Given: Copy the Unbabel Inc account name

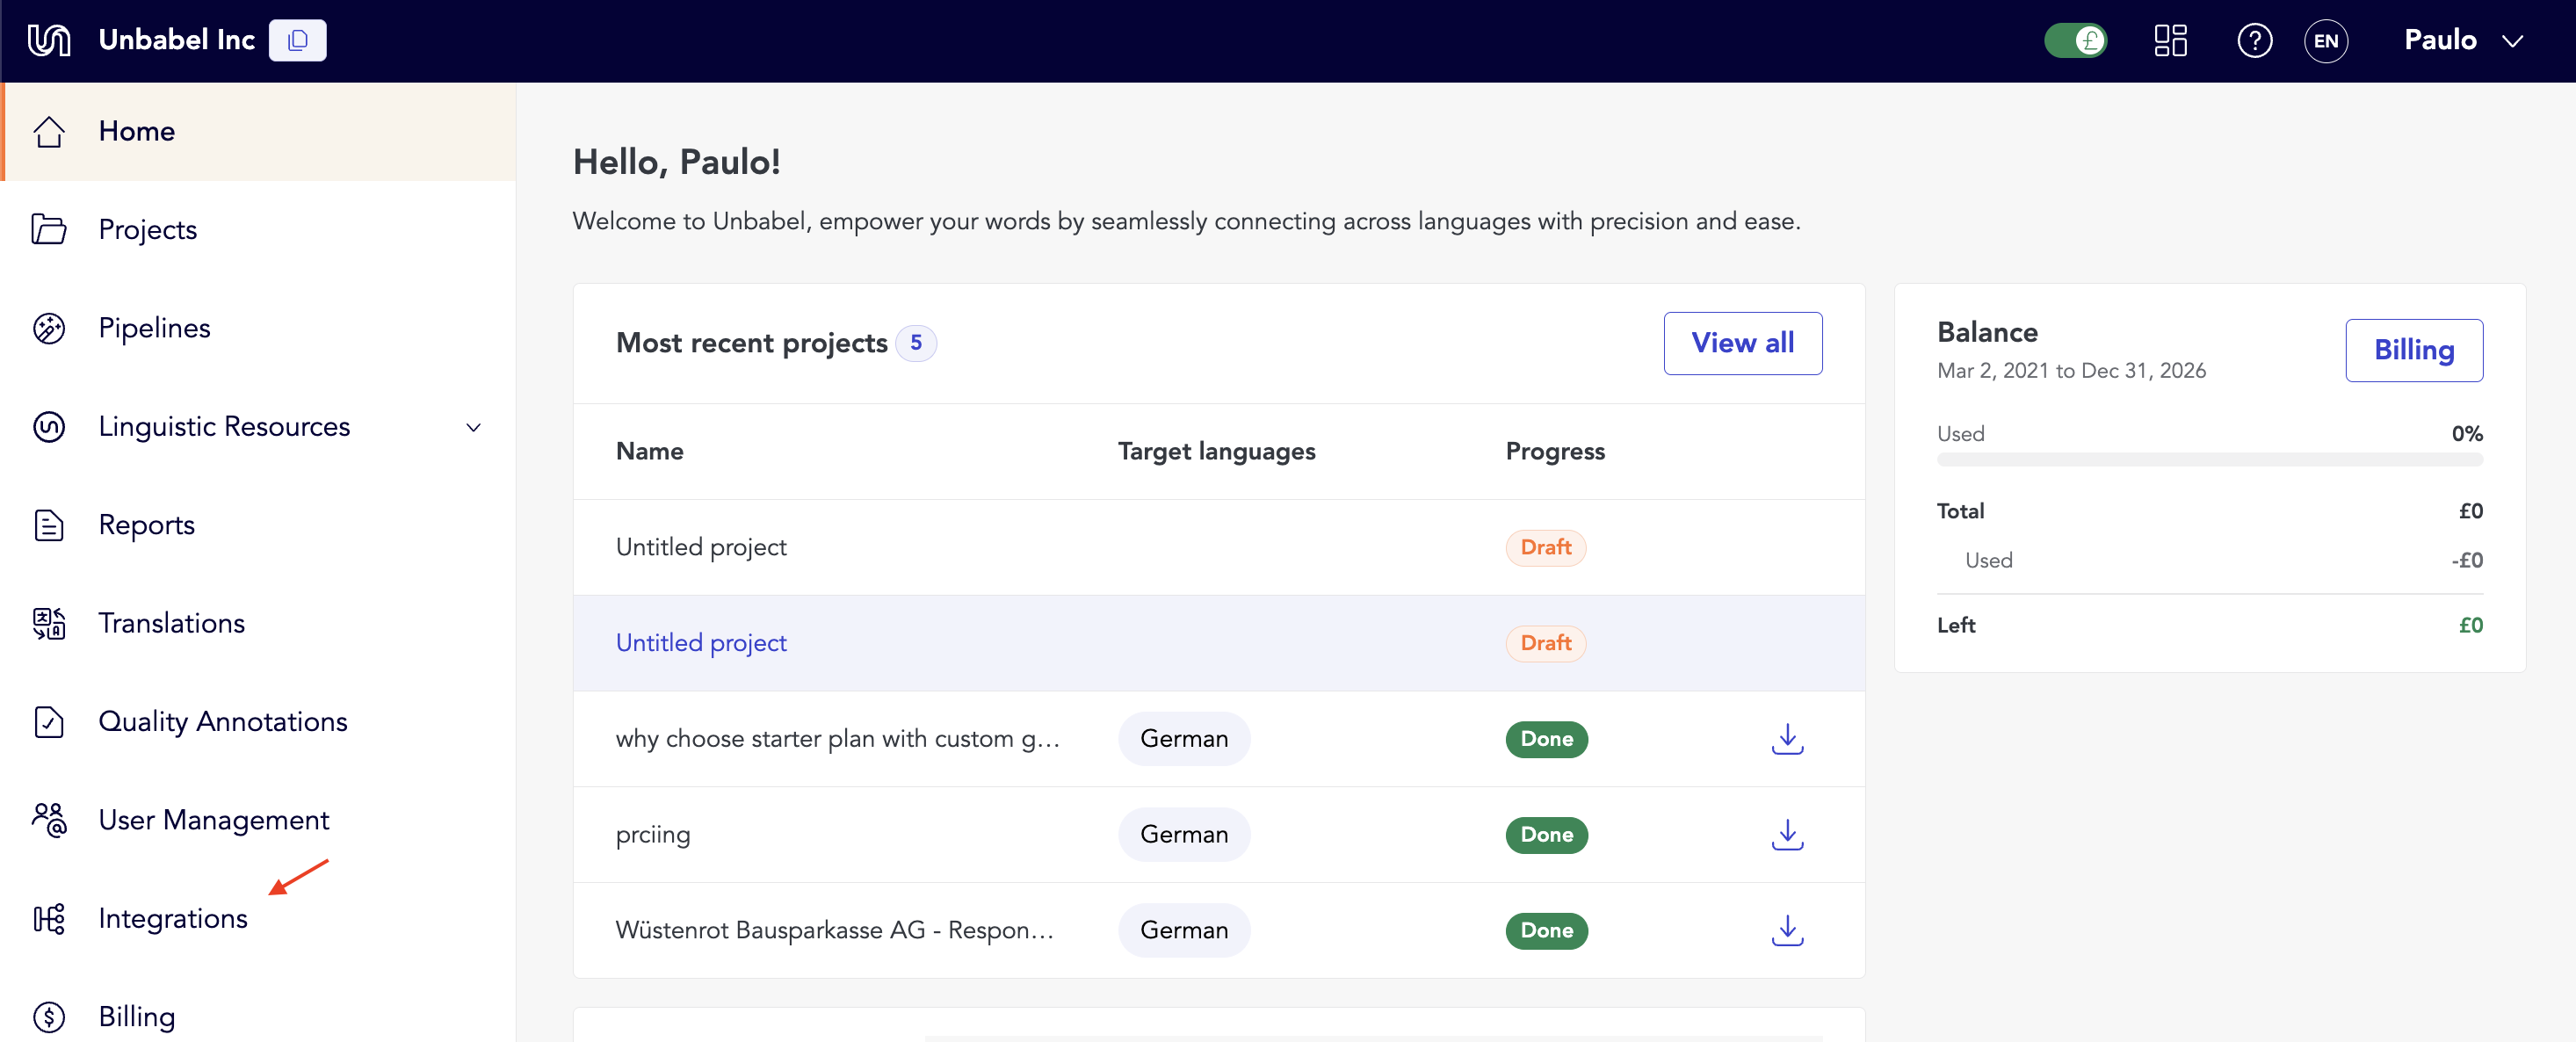Looking at the screenshot, I should click(297, 40).
